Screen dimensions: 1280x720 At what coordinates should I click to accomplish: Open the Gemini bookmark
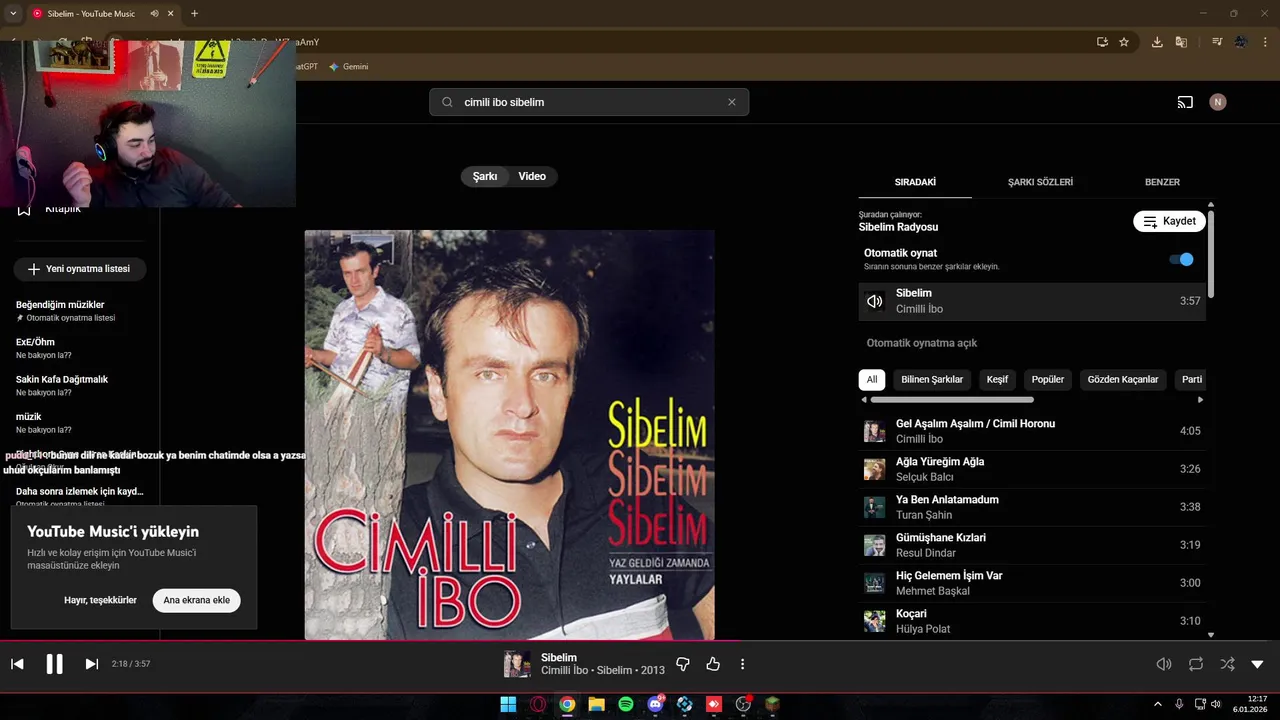tap(349, 67)
